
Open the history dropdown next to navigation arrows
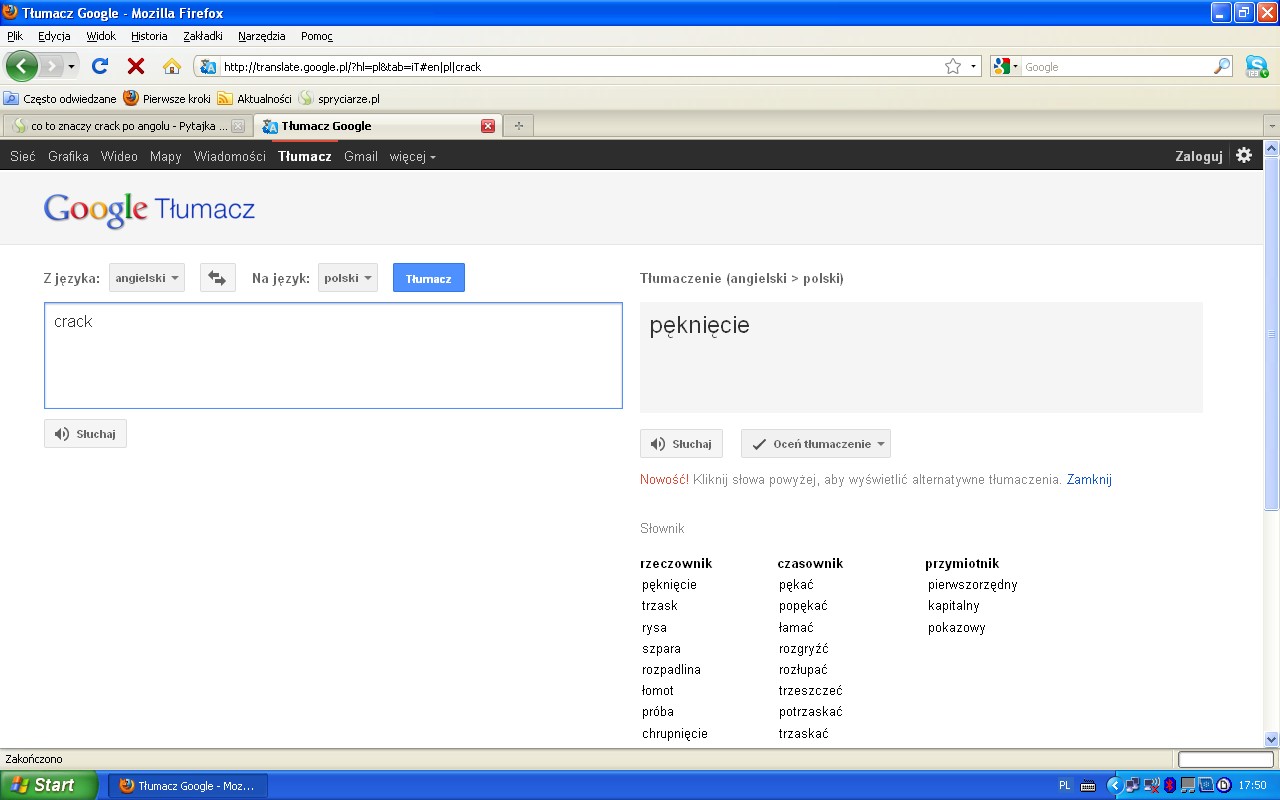[x=71, y=67]
